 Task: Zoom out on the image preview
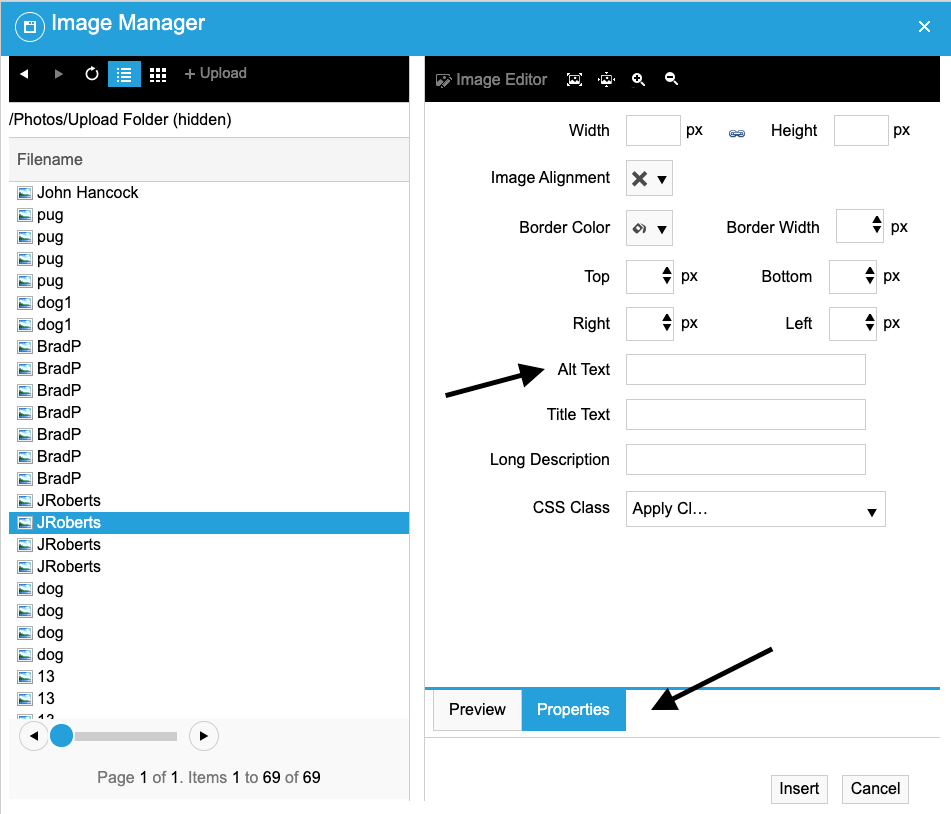(671, 79)
